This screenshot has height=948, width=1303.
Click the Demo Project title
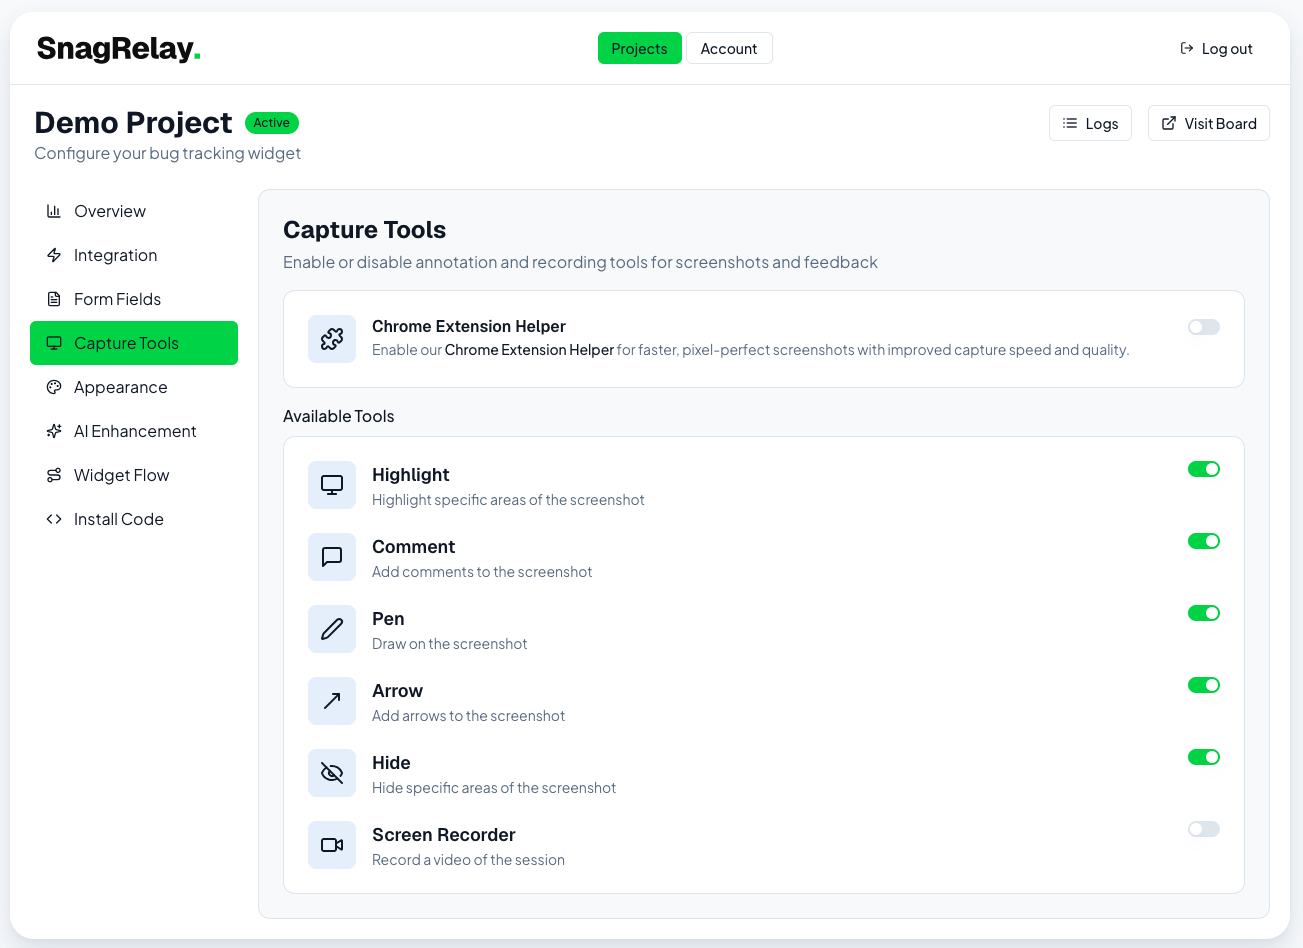point(133,122)
